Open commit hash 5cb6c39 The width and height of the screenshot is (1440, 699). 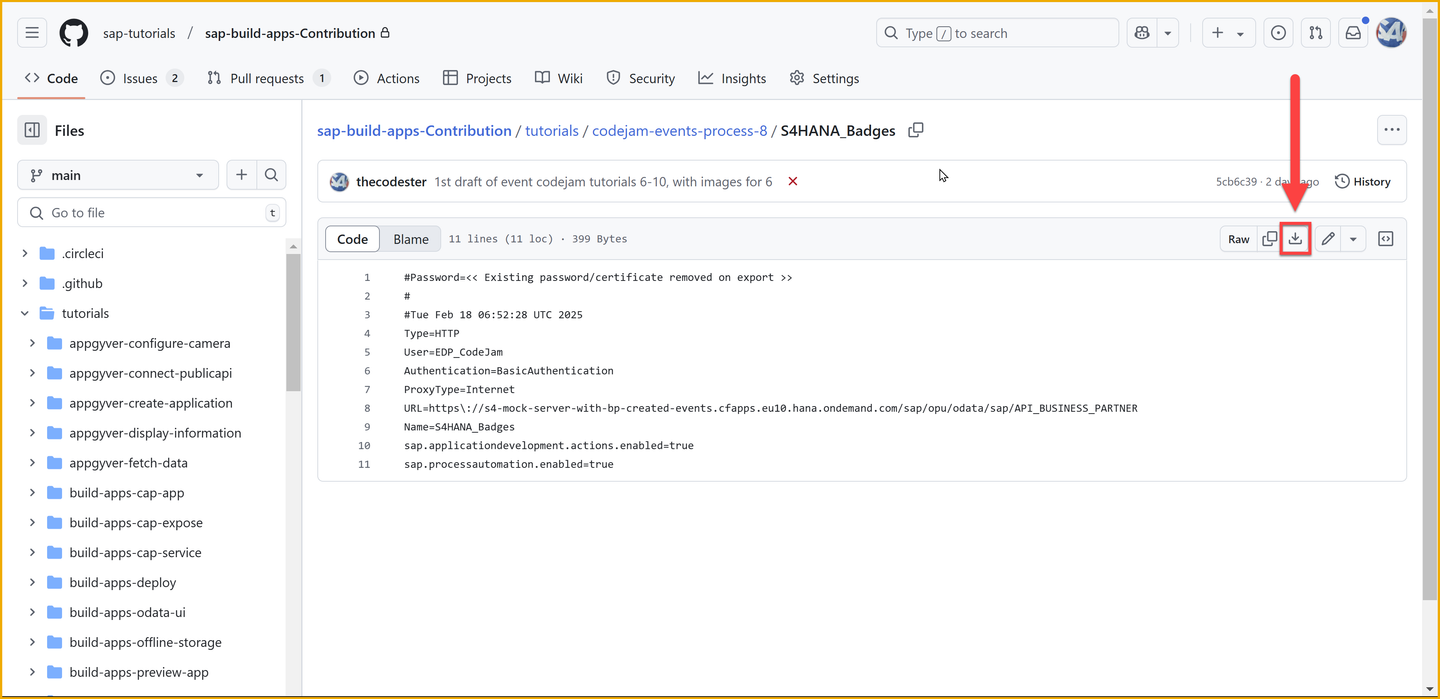point(1236,182)
